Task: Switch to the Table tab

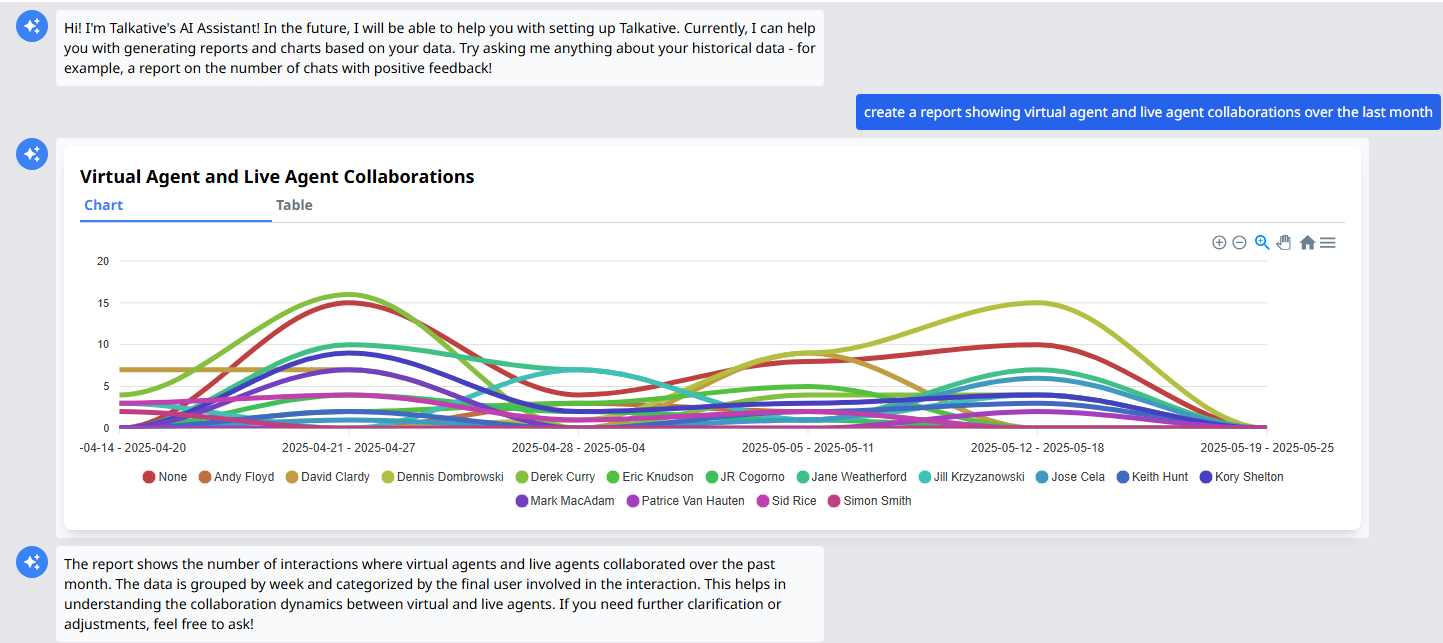Action: coord(294,205)
